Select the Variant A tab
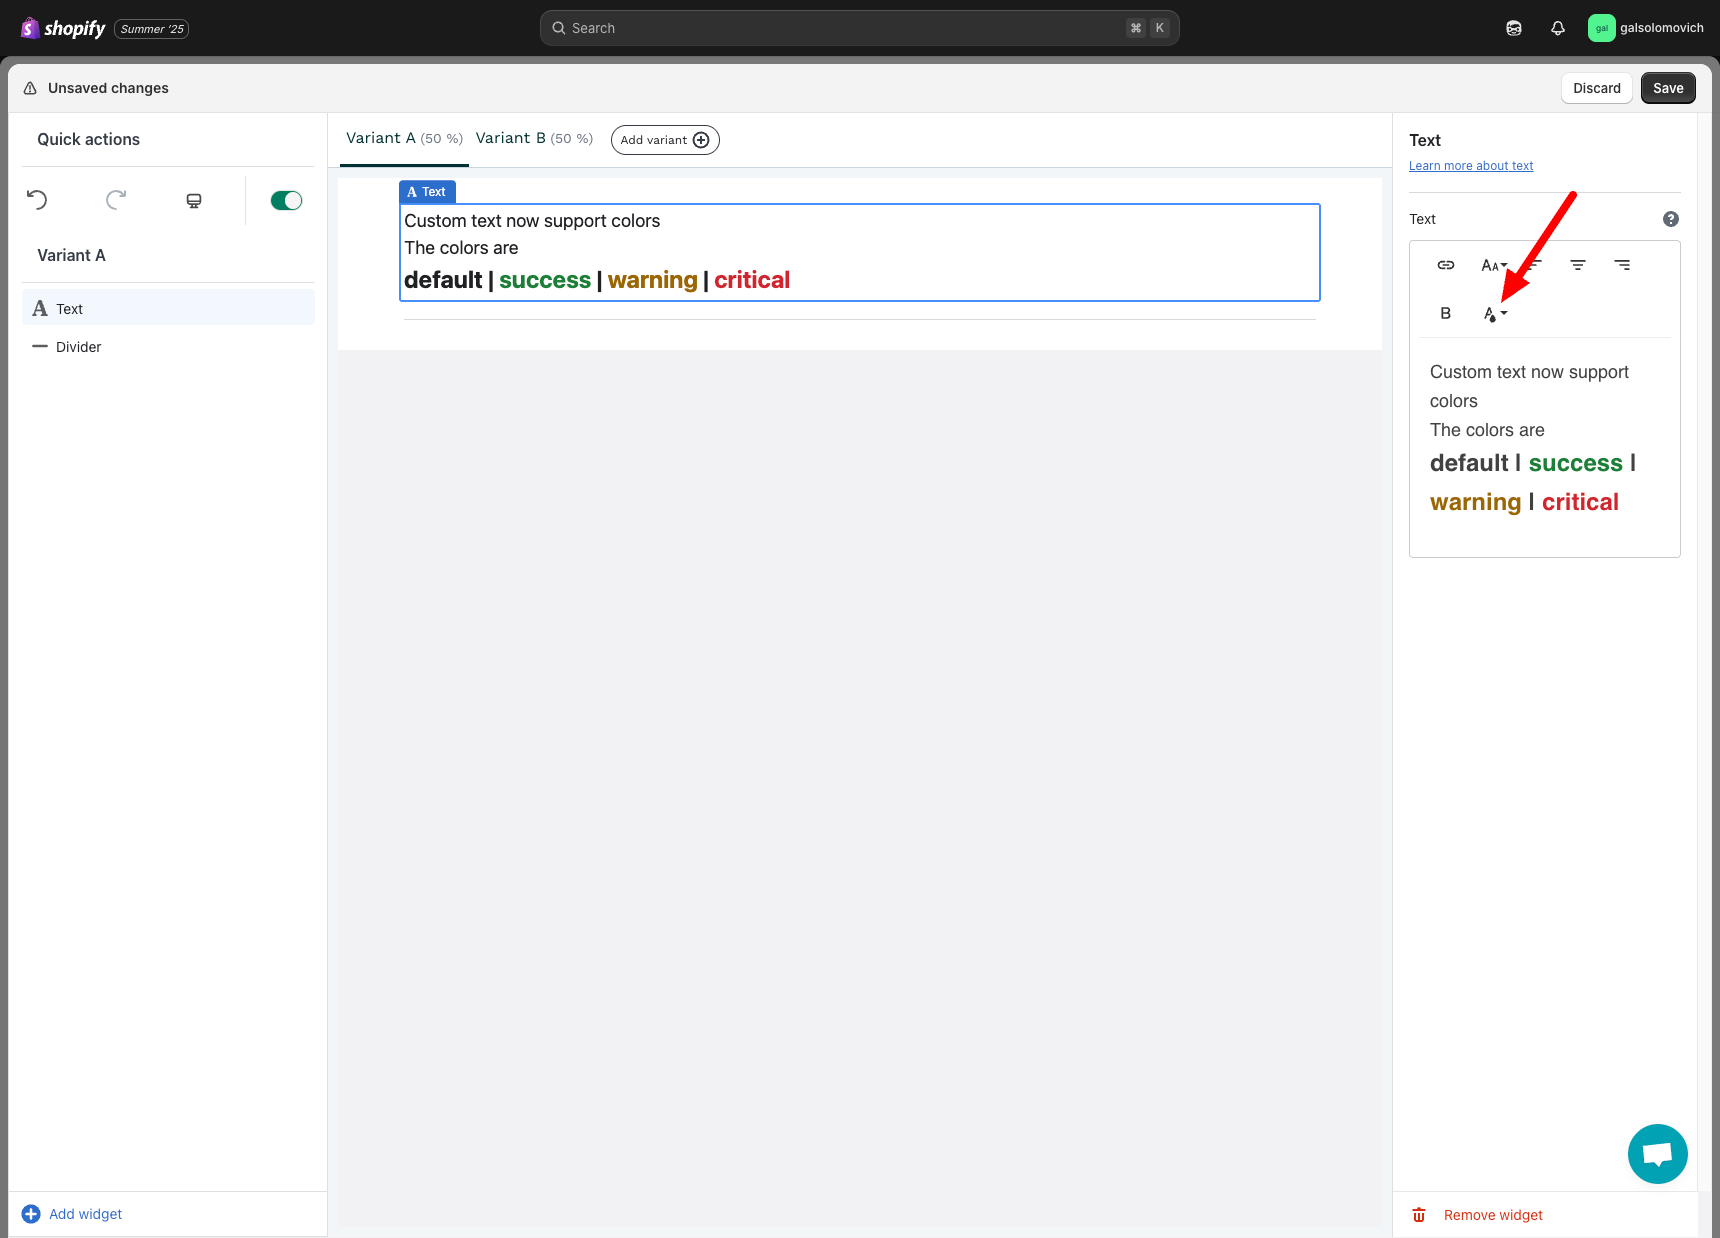 click(404, 139)
